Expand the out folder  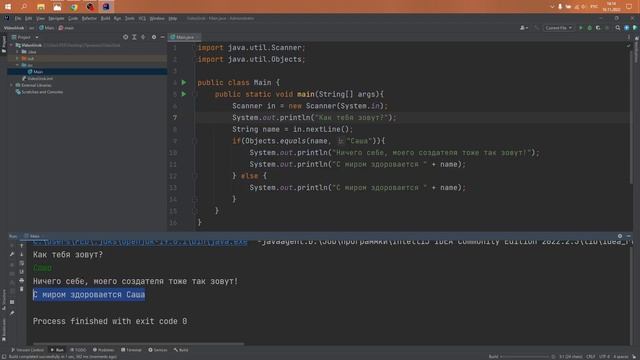click(x=17, y=58)
